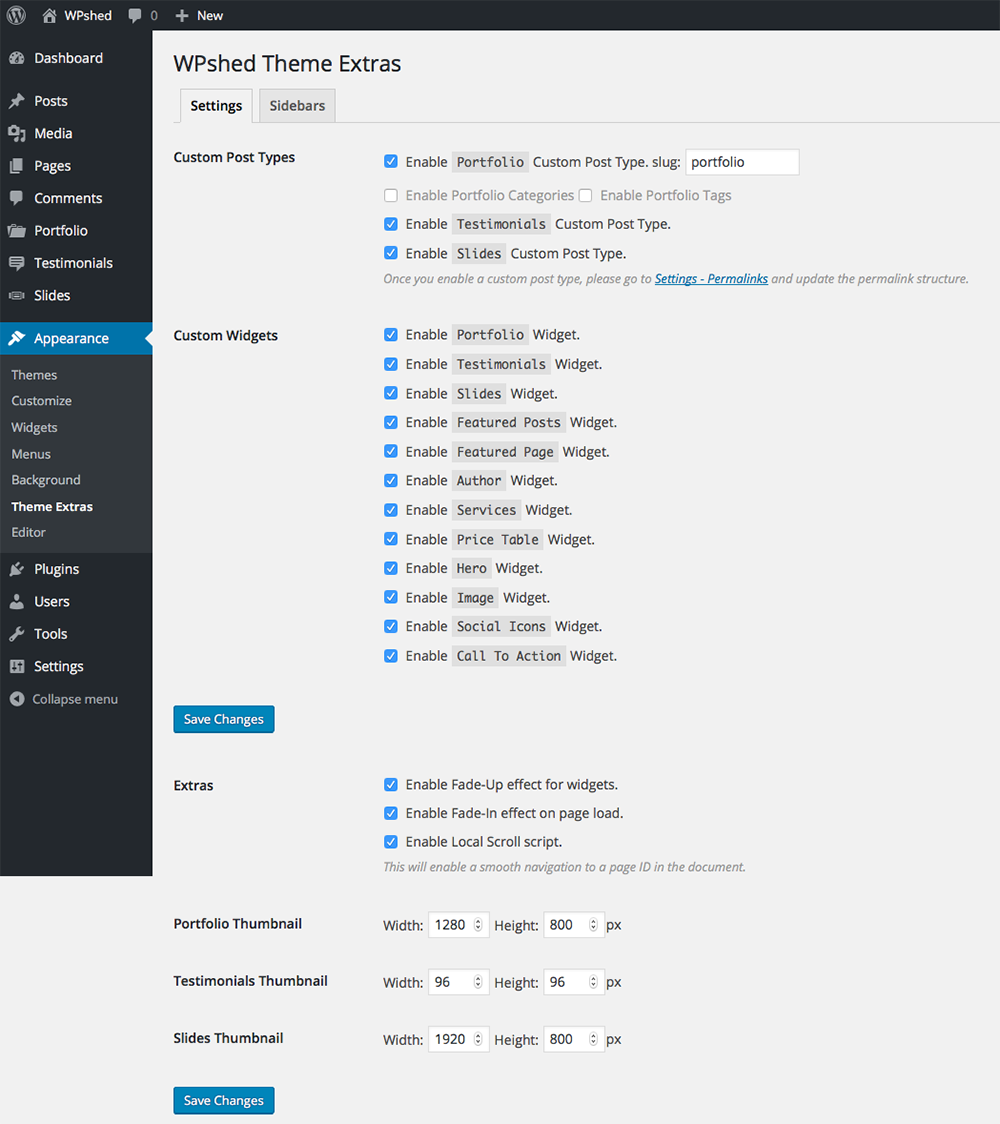Screen dimensions: 1000x1124
Task: Click the Users person icon
Action: pos(16,601)
